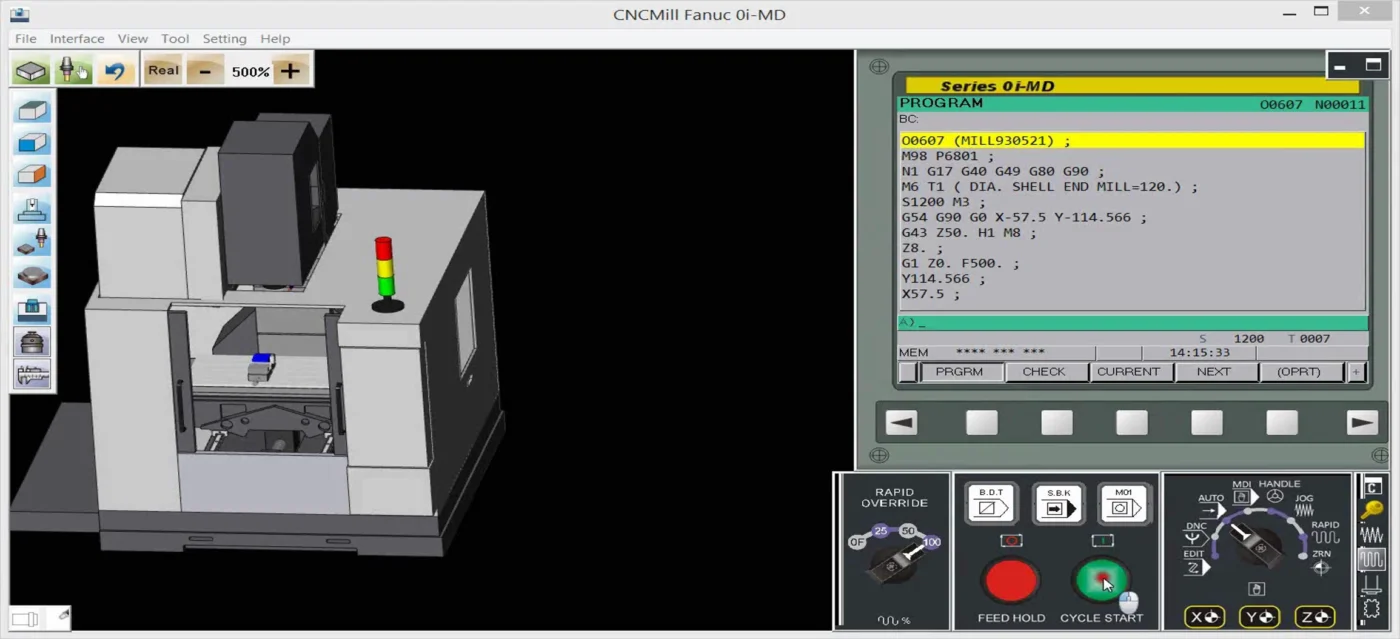Screen dimensions: 1400x639
Task: Expand soft keys with the + button
Action: click(x=1356, y=372)
